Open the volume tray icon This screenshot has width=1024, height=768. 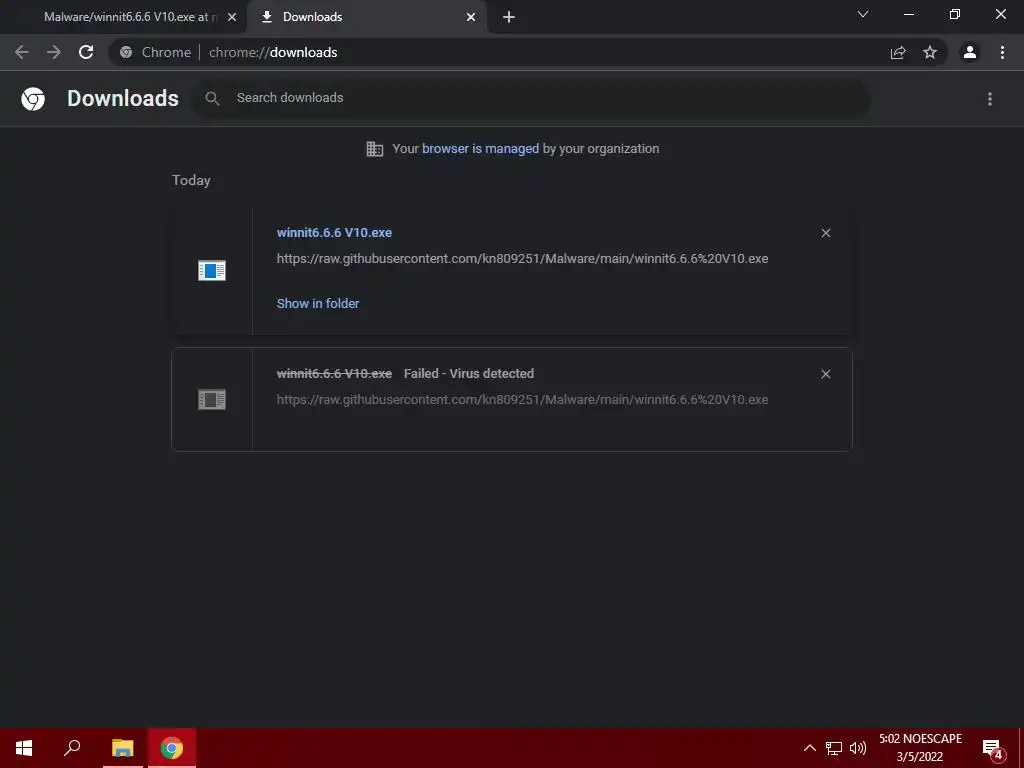[857, 748]
